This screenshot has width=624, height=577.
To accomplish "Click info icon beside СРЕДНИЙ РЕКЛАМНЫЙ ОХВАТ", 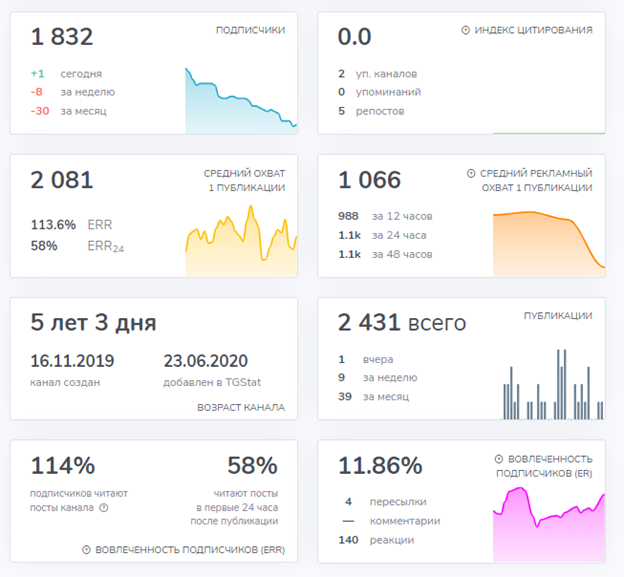I will click(x=471, y=173).
